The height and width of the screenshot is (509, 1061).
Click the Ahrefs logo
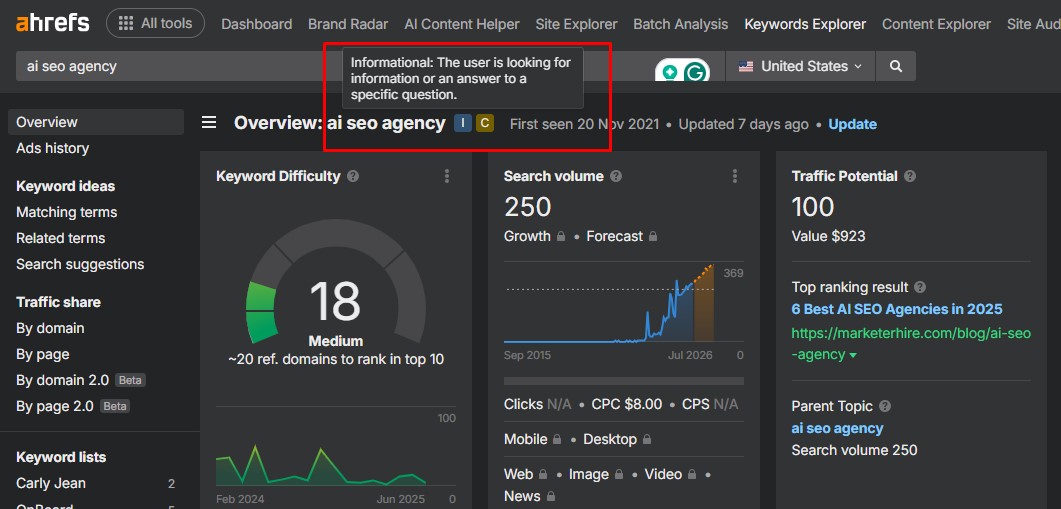point(52,23)
